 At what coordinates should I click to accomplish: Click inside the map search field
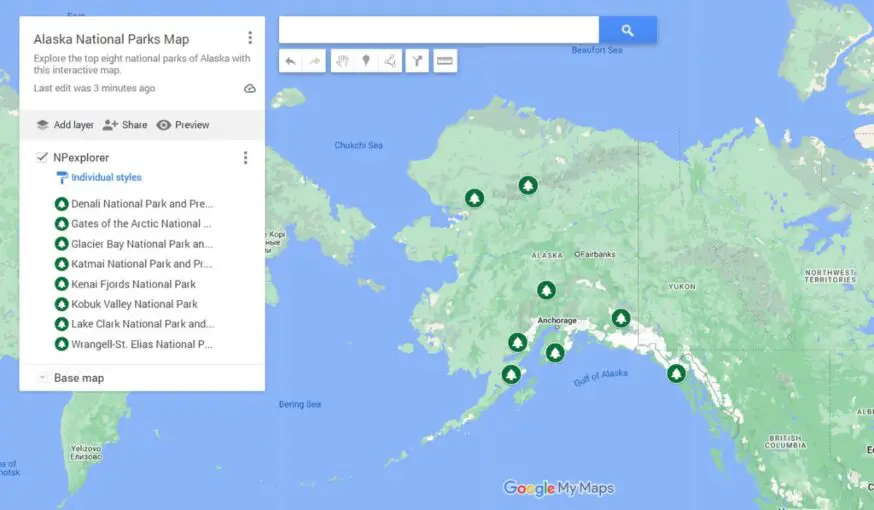click(438, 30)
